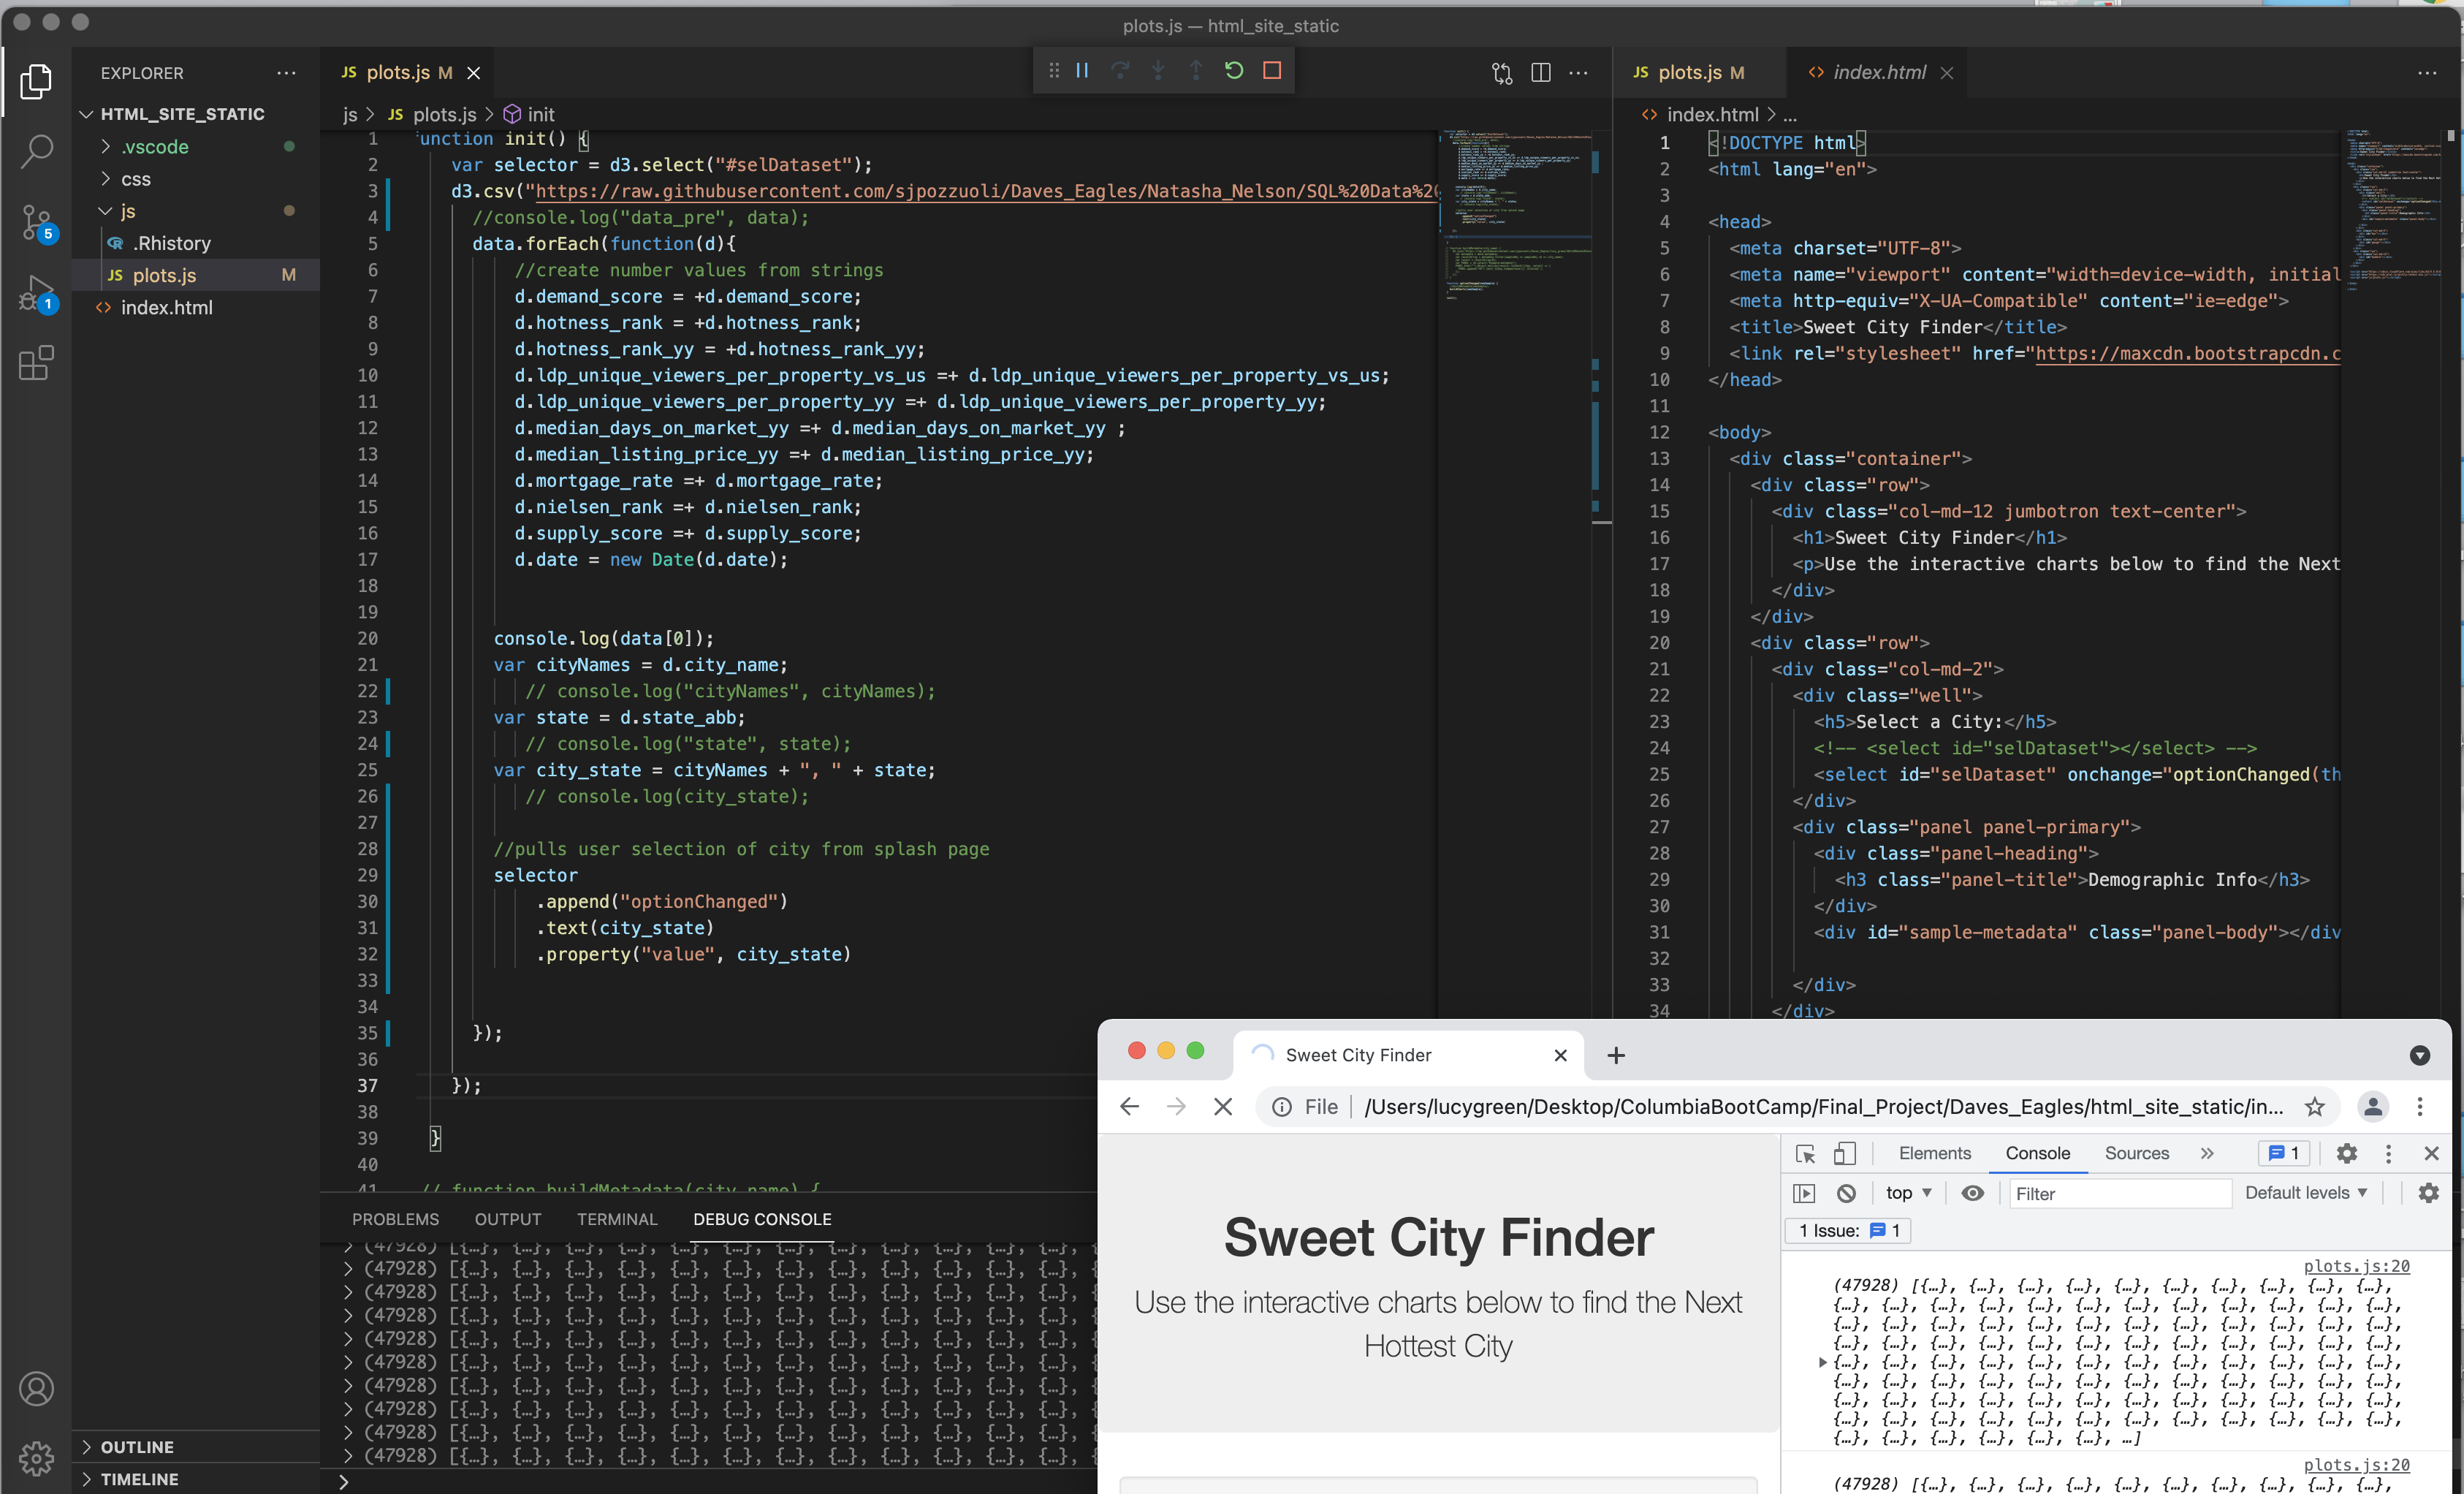Viewport: 2464px width, 1494px height.
Task: Toggle live expression eye in console
Action: tap(1972, 1193)
